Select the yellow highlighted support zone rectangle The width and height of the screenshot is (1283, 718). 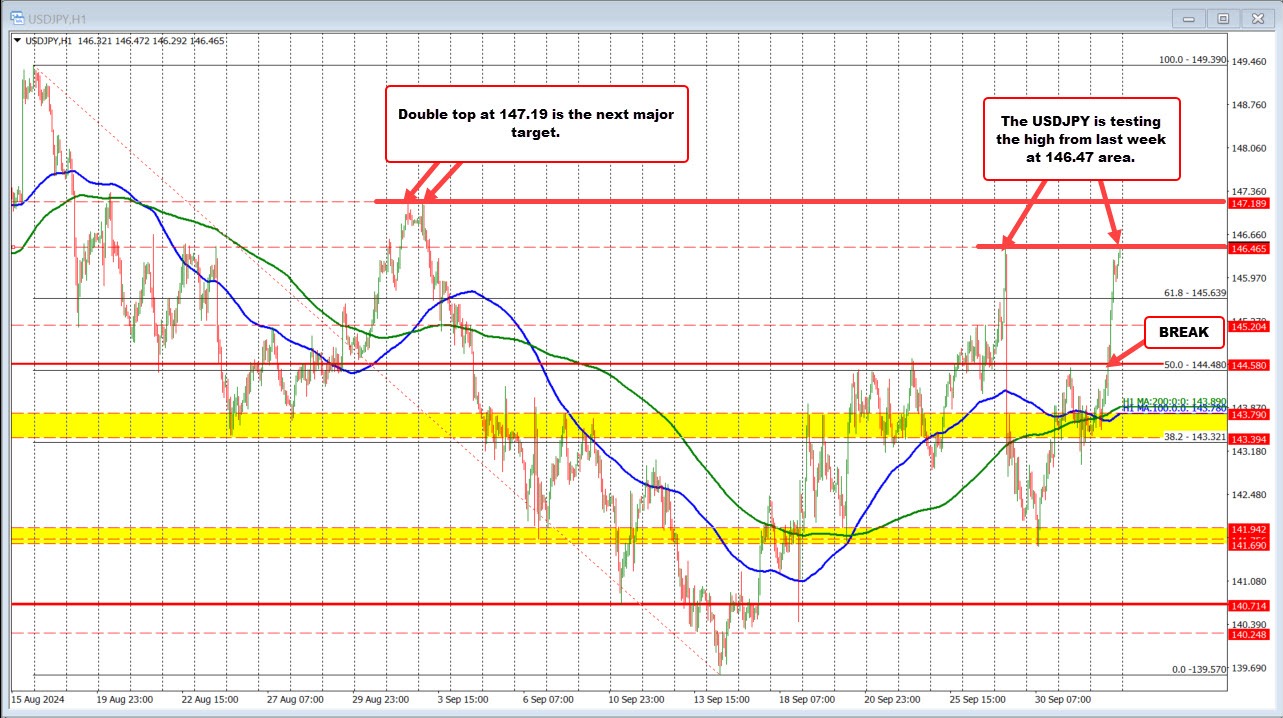tap(400, 425)
